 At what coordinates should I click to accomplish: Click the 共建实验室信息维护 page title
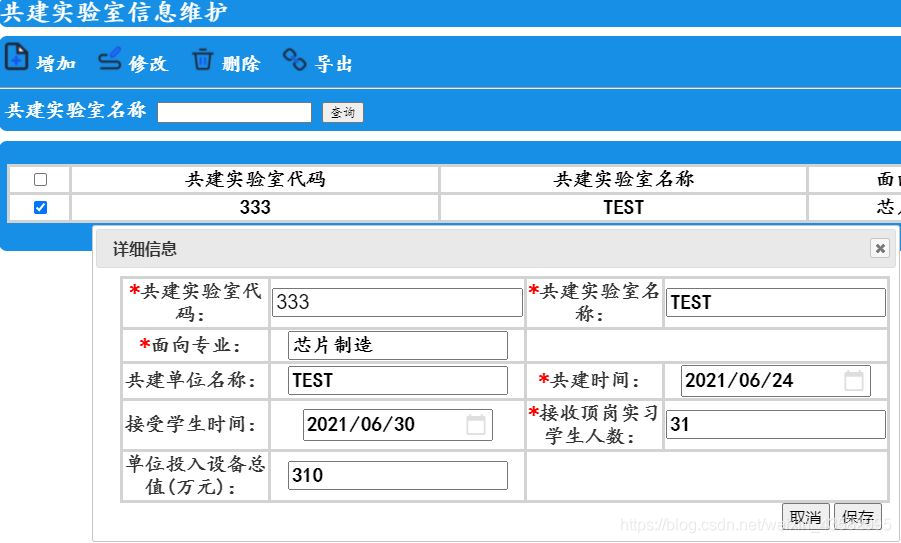point(114,12)
